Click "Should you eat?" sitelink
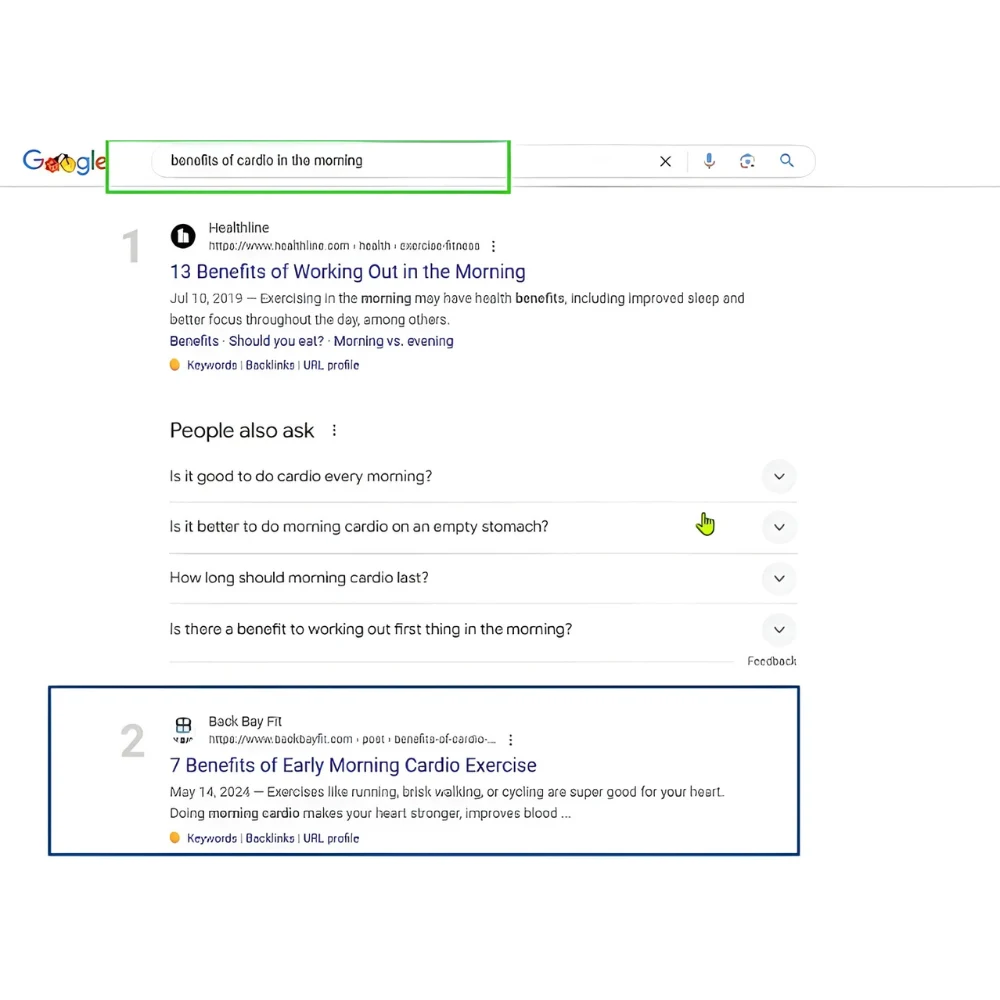Image resolution: width=1000 pixels, height=1000 pixels. pos(276,341)
